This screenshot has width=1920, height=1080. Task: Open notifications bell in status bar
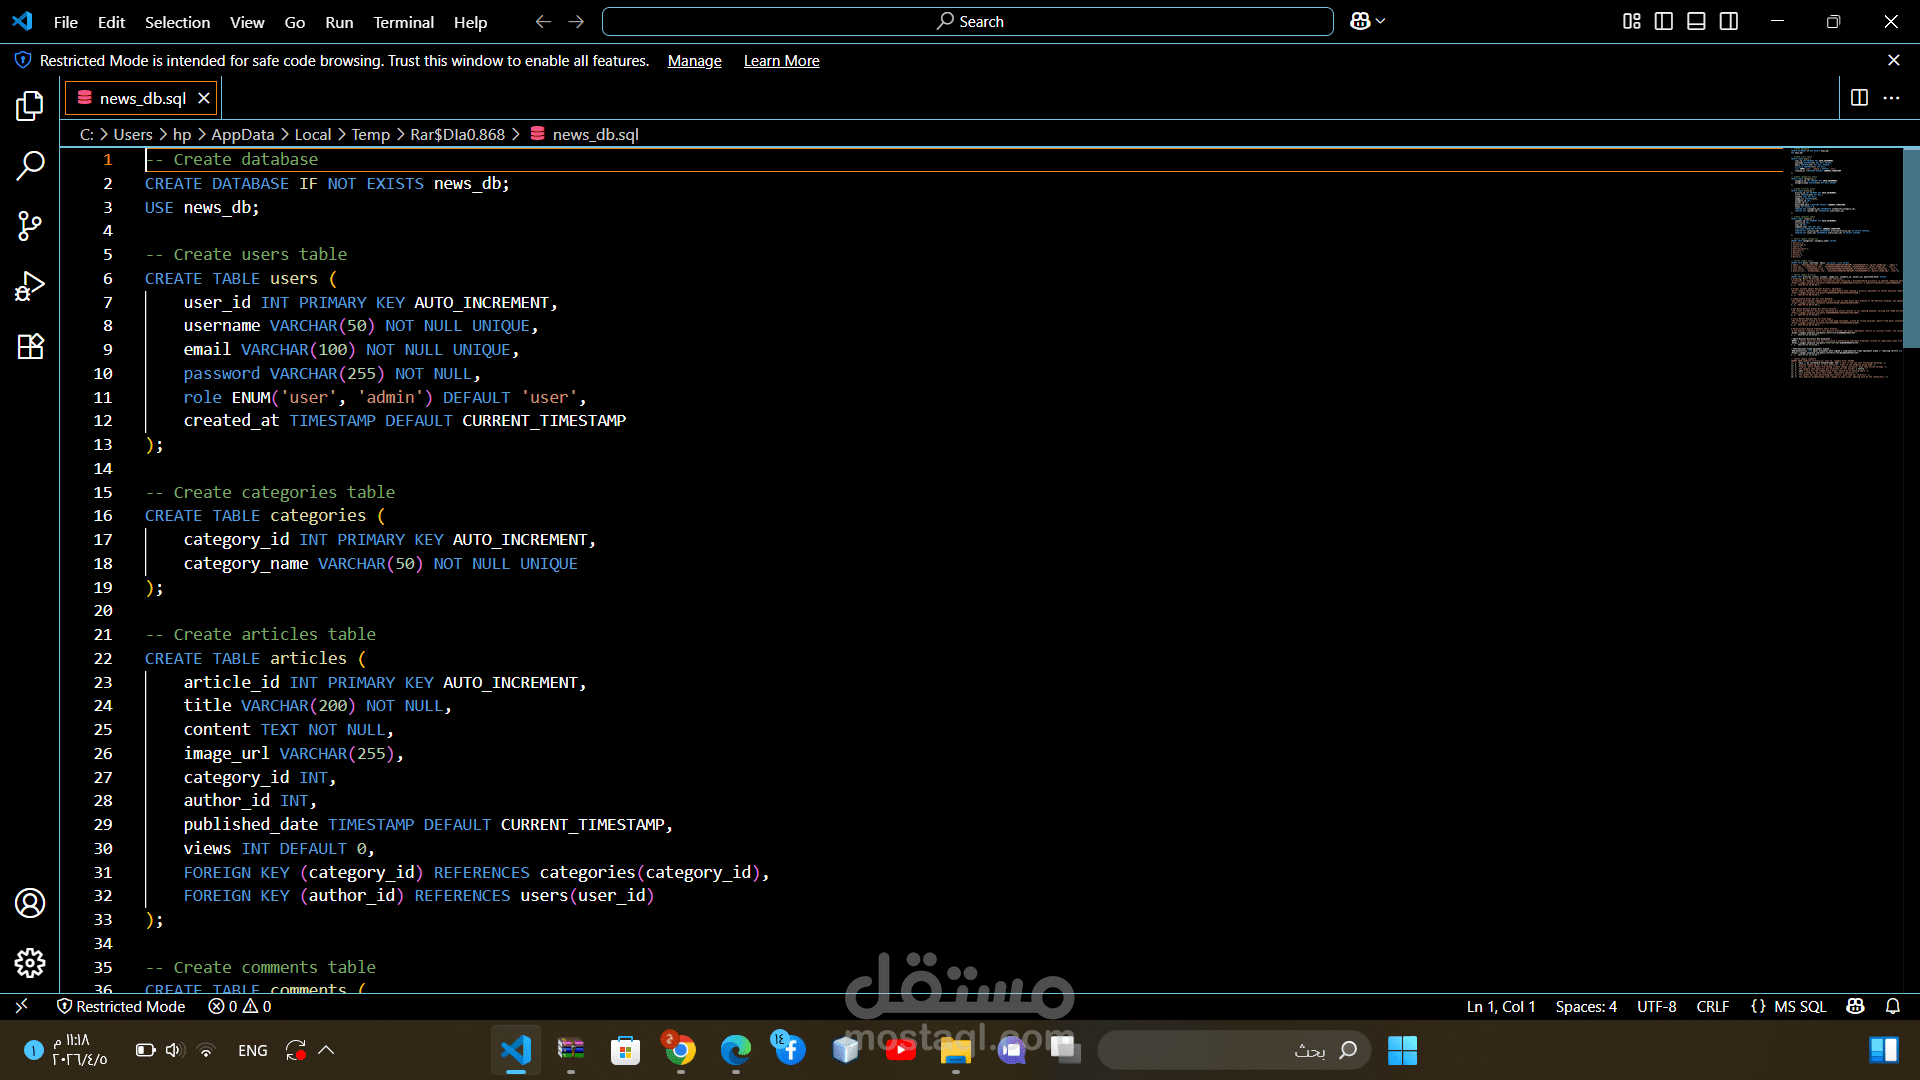tap(1892, 1006)
